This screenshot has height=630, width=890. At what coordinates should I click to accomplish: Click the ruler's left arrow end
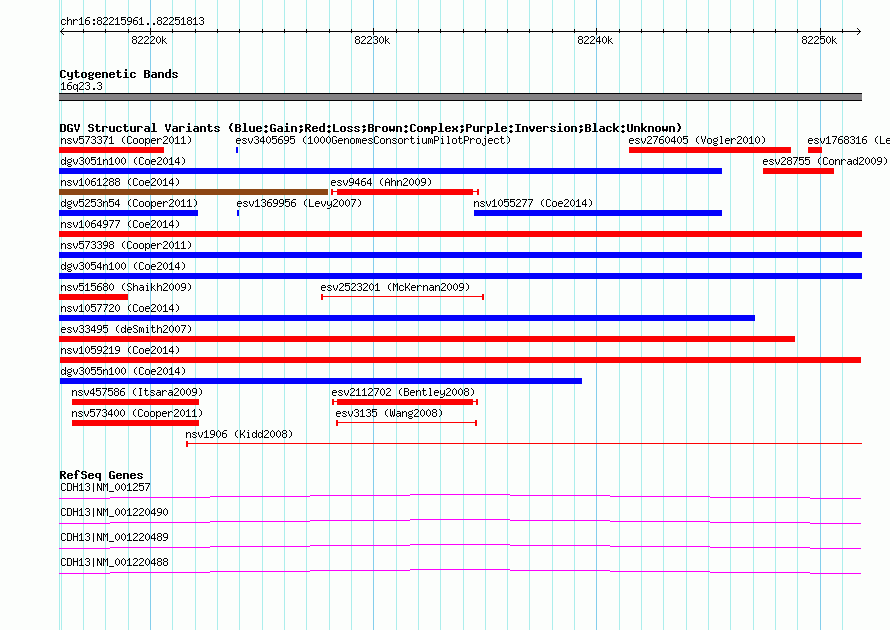point(62,31)
